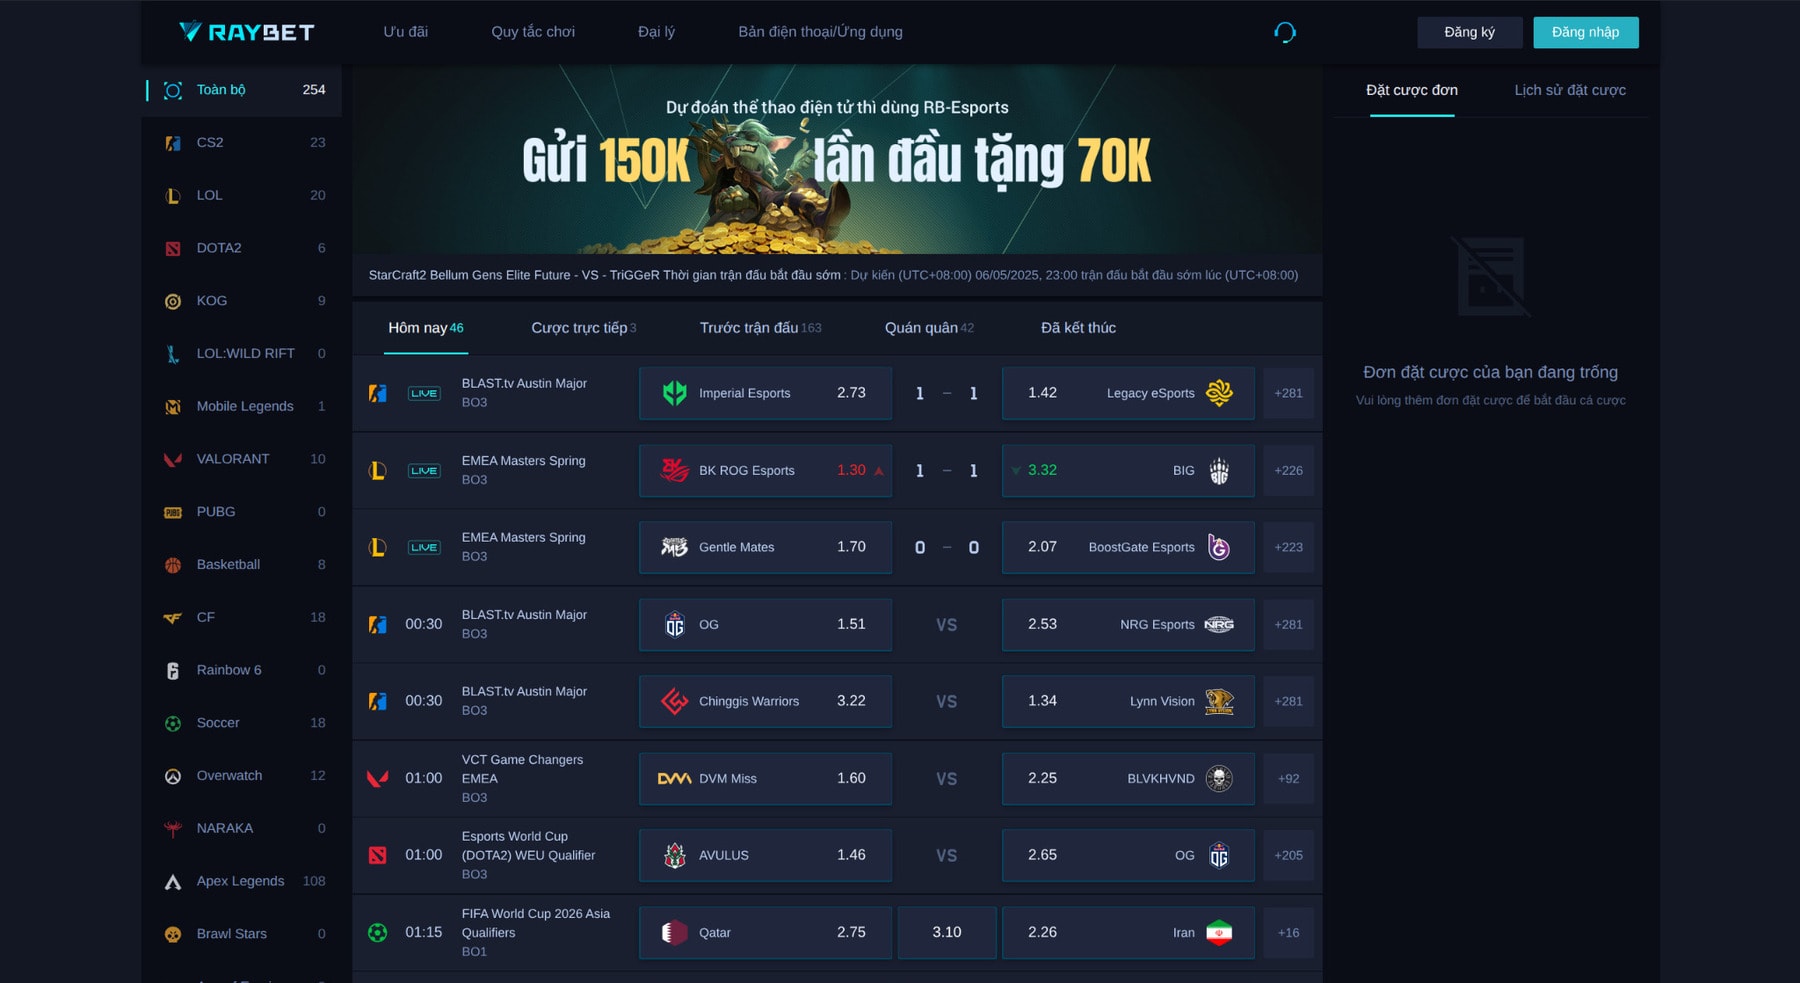Click the Iran flag icon
Screen dimensions: 1800x983
pos(1219,932)
